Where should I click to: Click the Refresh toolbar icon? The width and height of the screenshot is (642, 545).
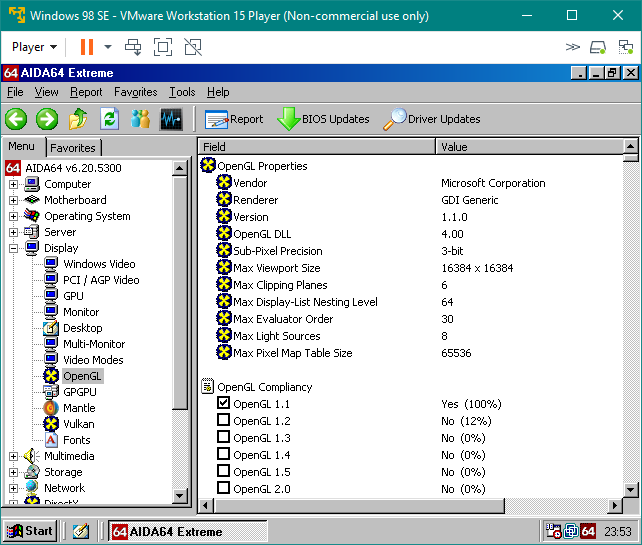pos(109,119)
